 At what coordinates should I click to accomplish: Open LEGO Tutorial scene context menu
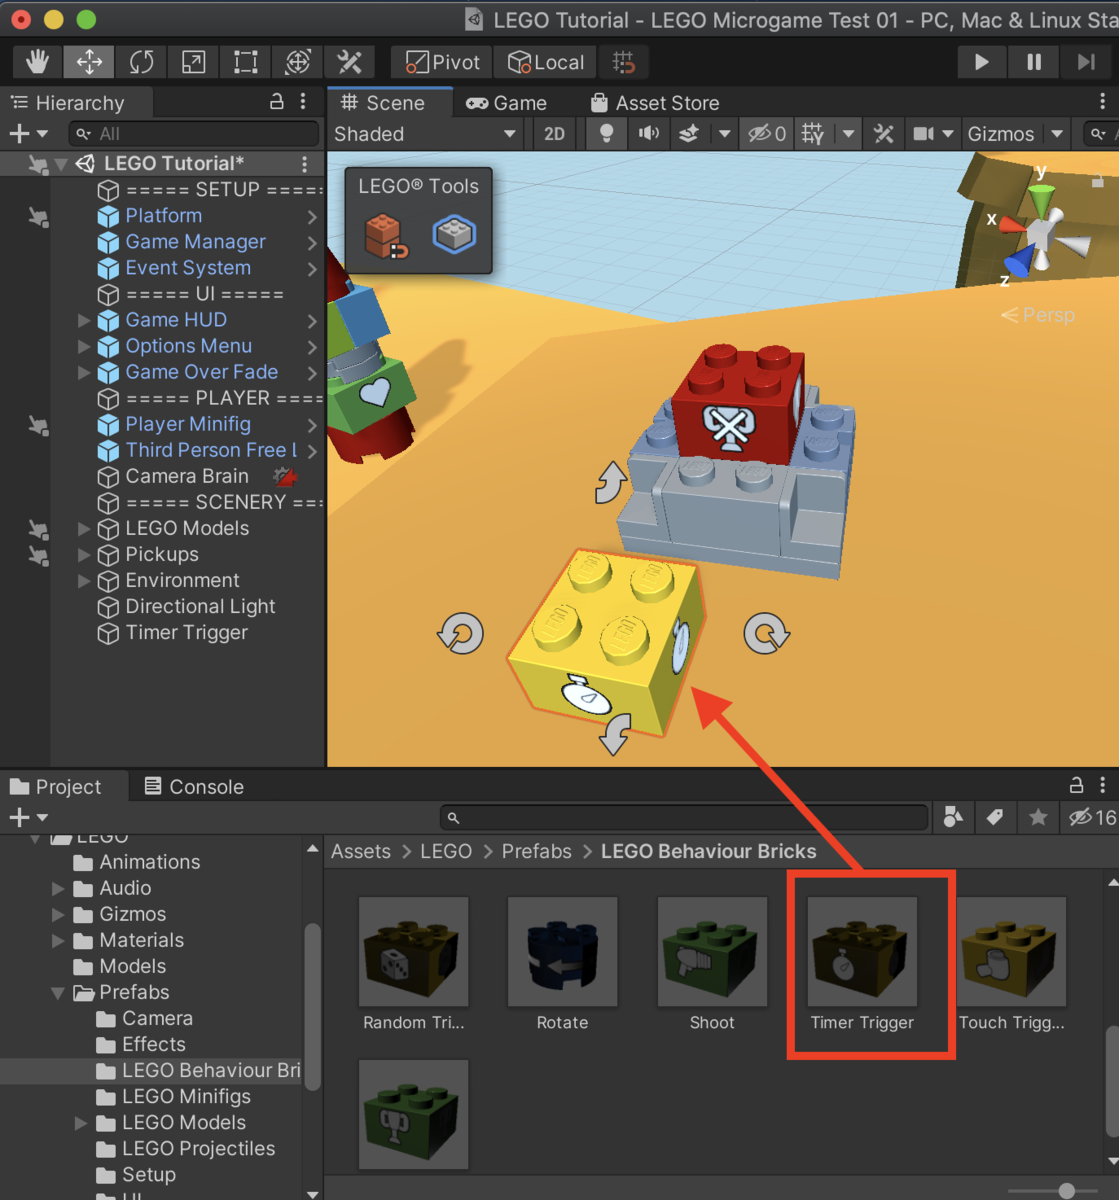click(304, 163)
